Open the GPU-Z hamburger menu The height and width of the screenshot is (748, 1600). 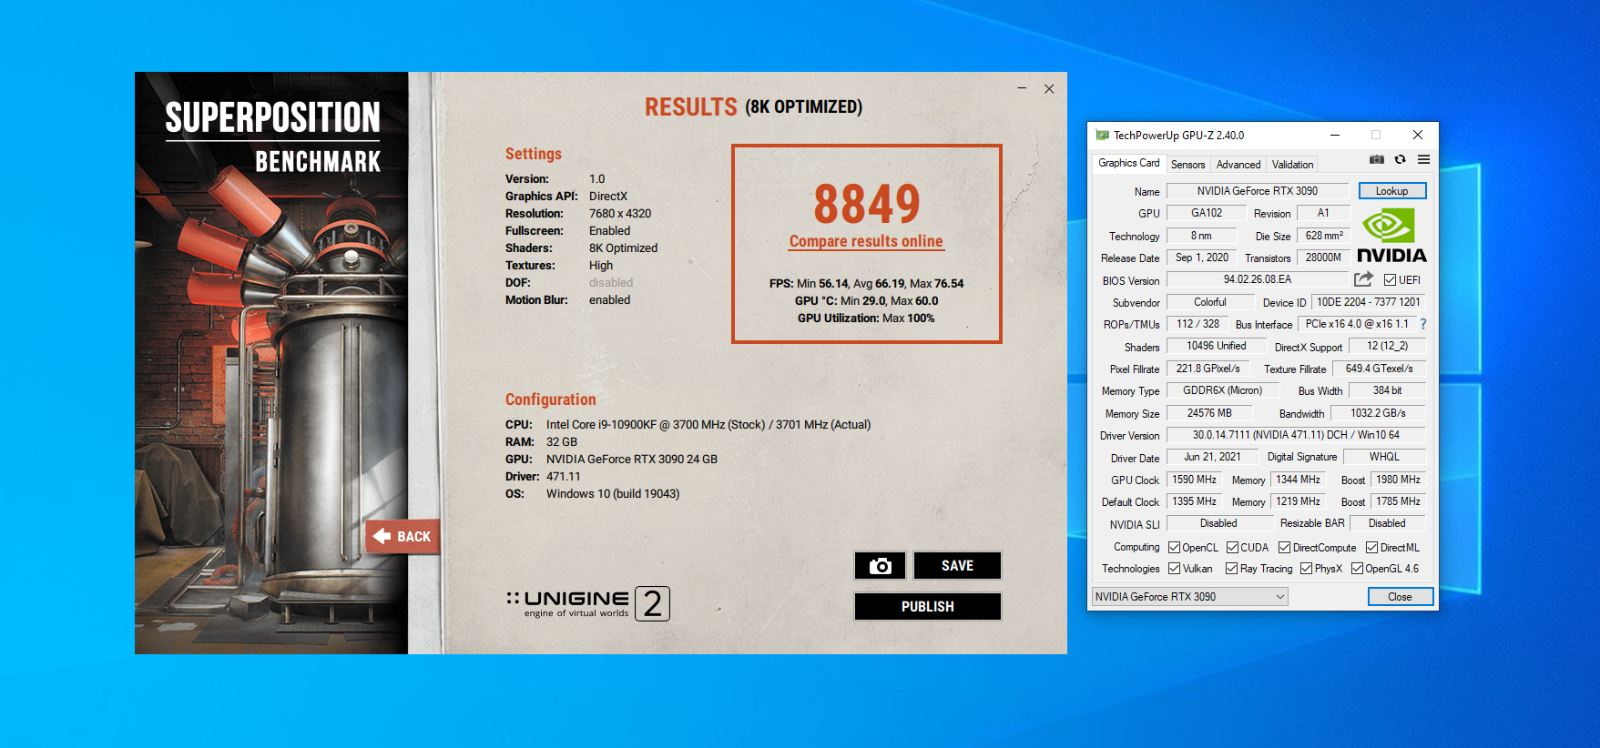[x=1423, y=160]
